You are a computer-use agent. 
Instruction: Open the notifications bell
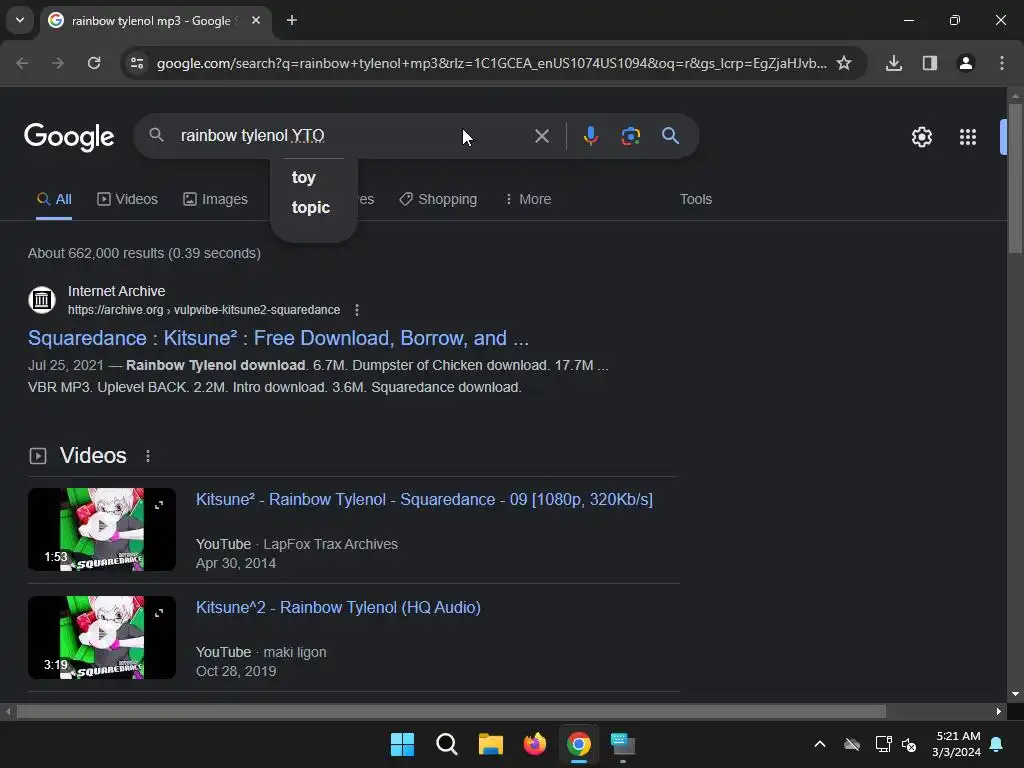click(996, 744)
